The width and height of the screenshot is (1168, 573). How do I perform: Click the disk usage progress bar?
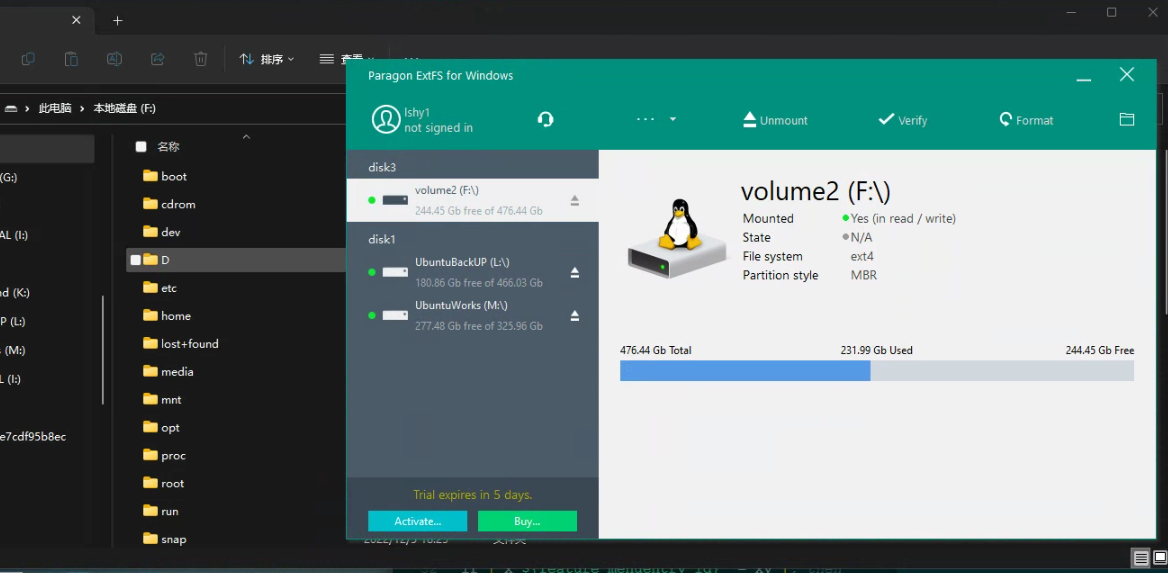[x=877, y=370]
